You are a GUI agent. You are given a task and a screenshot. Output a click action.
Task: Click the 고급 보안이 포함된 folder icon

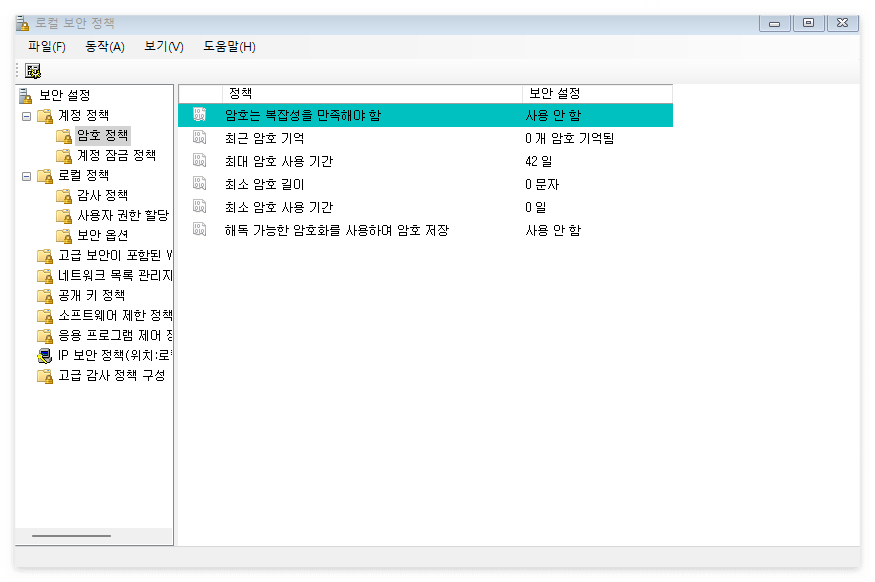pyautogui.click(x=45, y=256)
